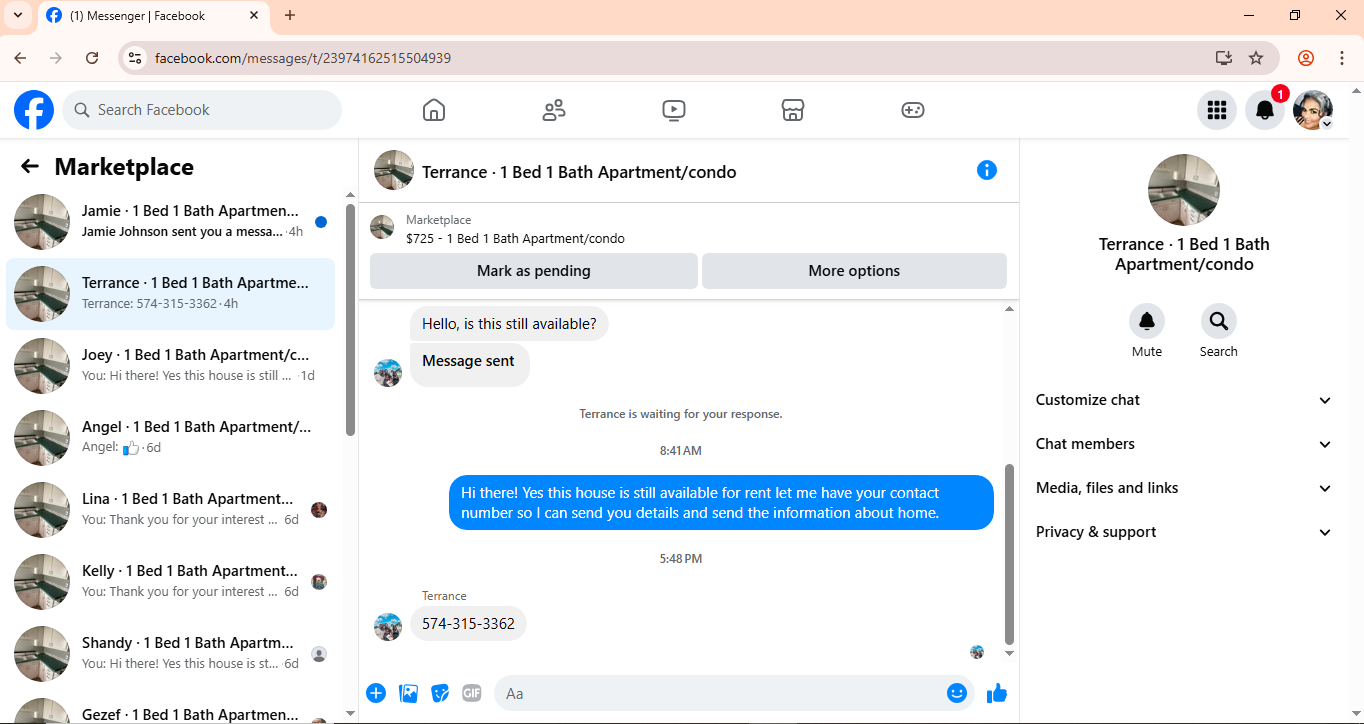Click Terrance's avatar beside the phone number
This screenshot has width=1364, height=724.
click(x=388, y=627)
